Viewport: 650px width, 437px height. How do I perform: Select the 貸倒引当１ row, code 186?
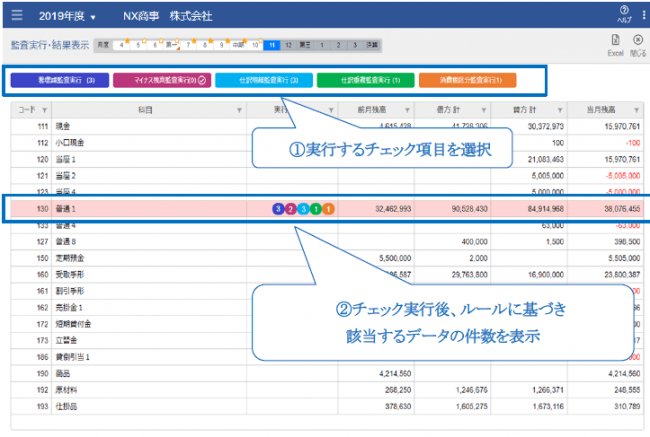coord(327,357)
